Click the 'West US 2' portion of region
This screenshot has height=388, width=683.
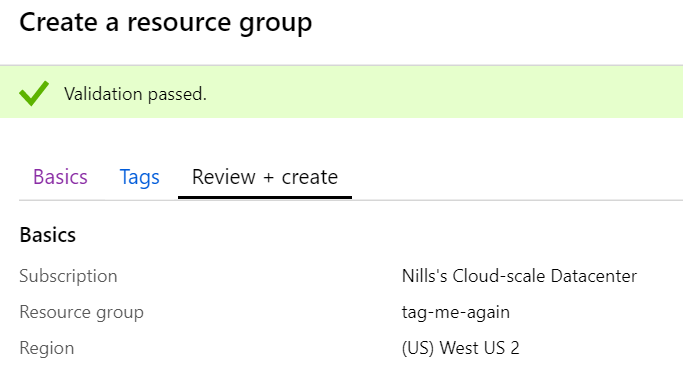[x=480, y=348]
